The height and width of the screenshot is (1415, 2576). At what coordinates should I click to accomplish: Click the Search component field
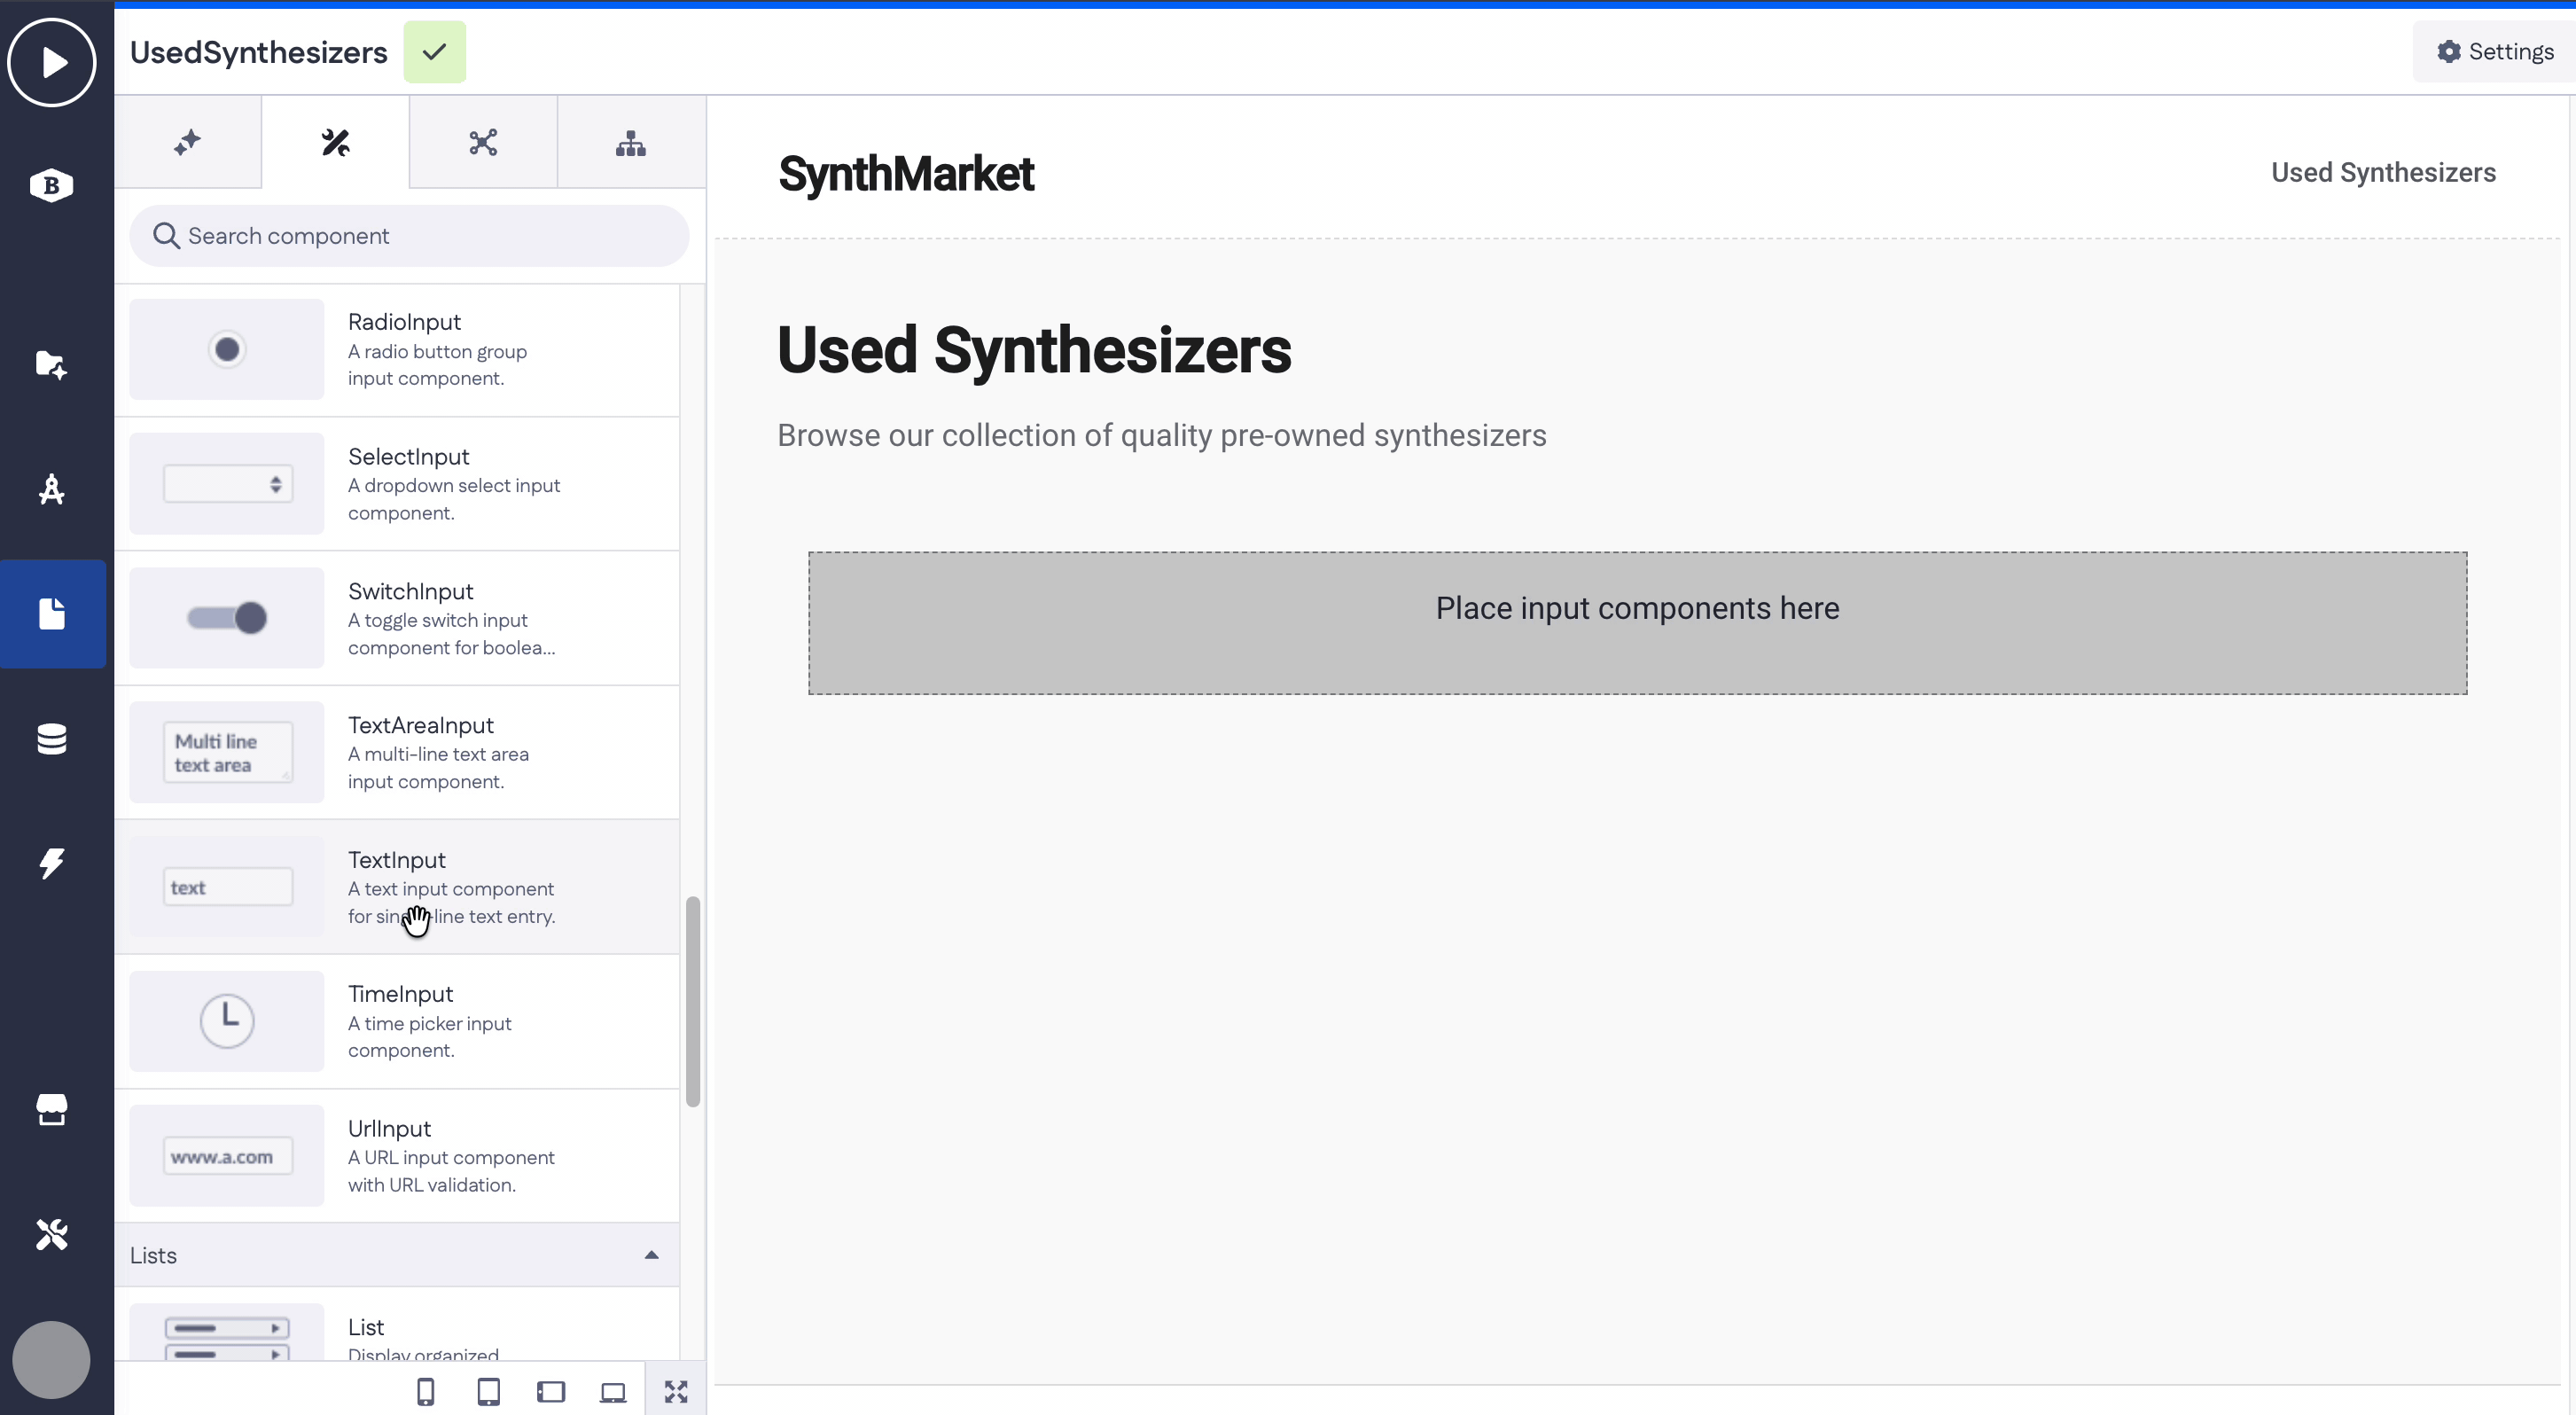click(409, 236)
